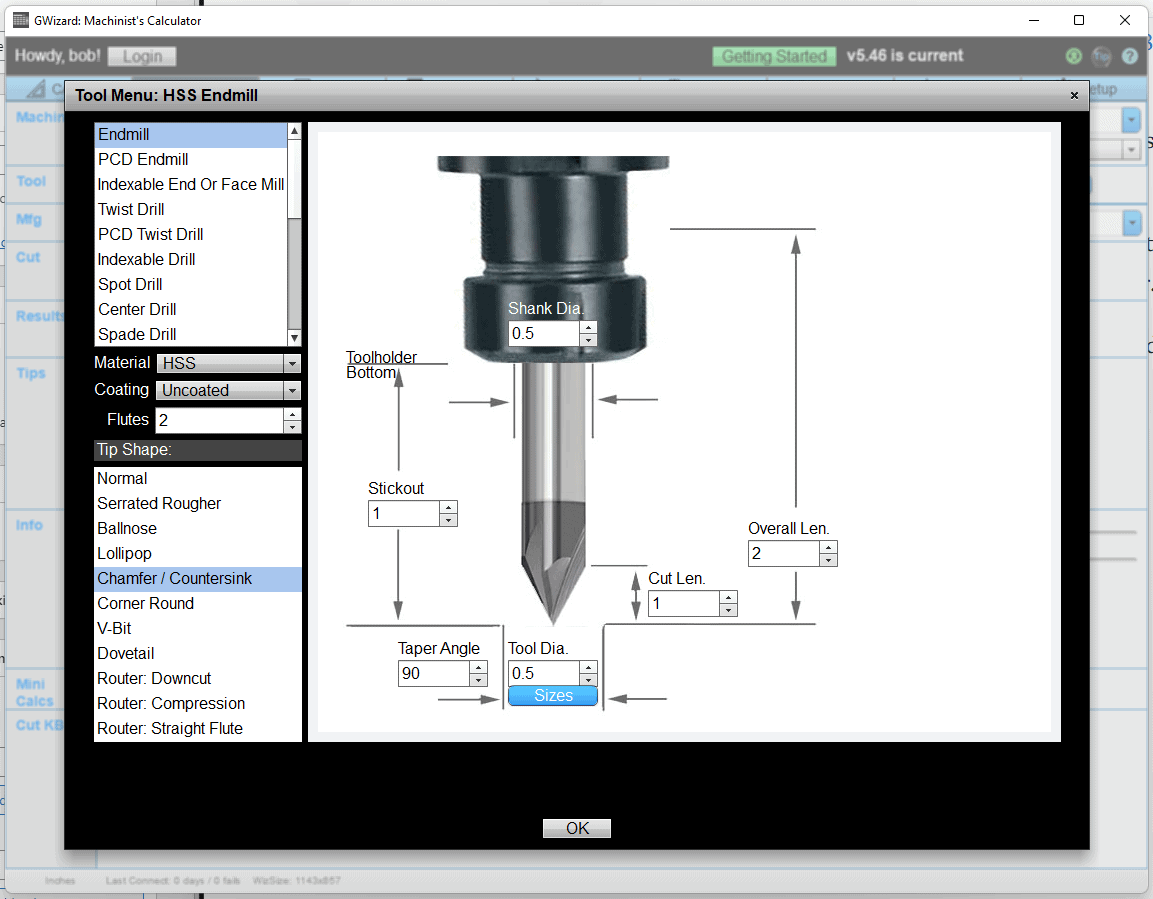Open the Getting Started link
Viewport: 1153px width, 899px height.
click(x=774, y=56)
